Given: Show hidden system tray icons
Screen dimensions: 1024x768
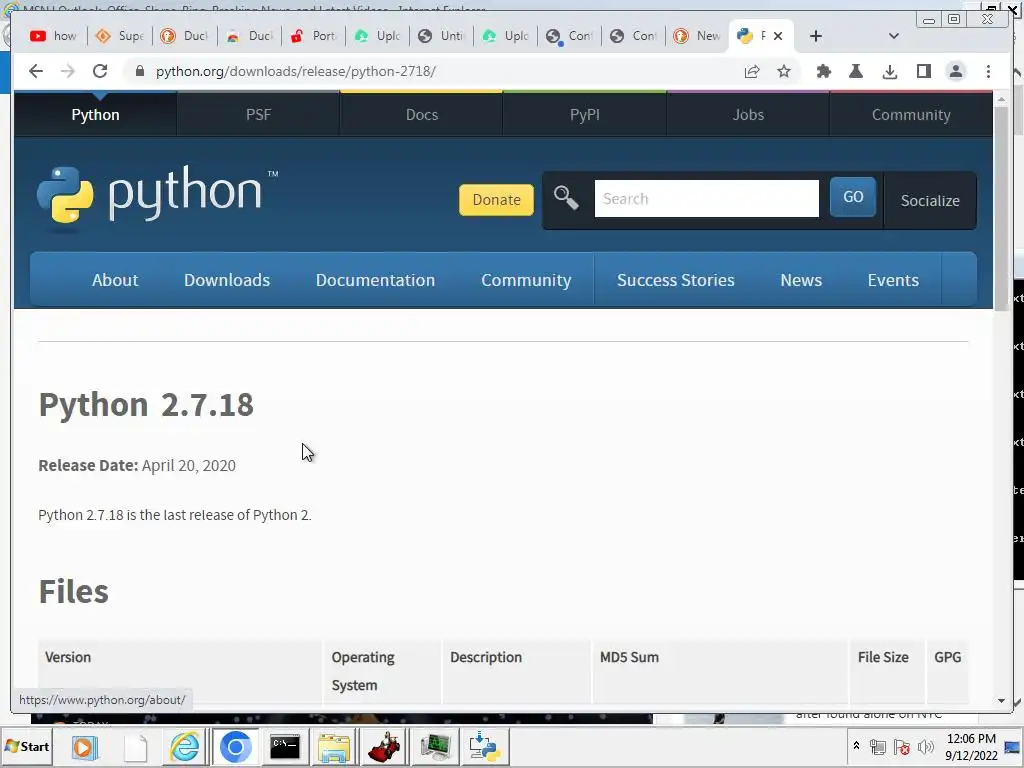Looking at the screenshot, I should 856,746.
